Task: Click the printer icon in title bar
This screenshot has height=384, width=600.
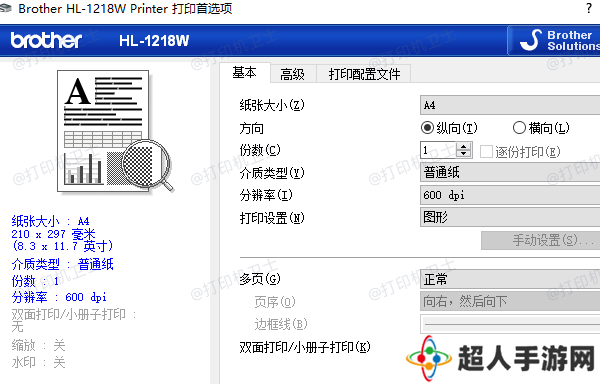Action: pos(5,8)
